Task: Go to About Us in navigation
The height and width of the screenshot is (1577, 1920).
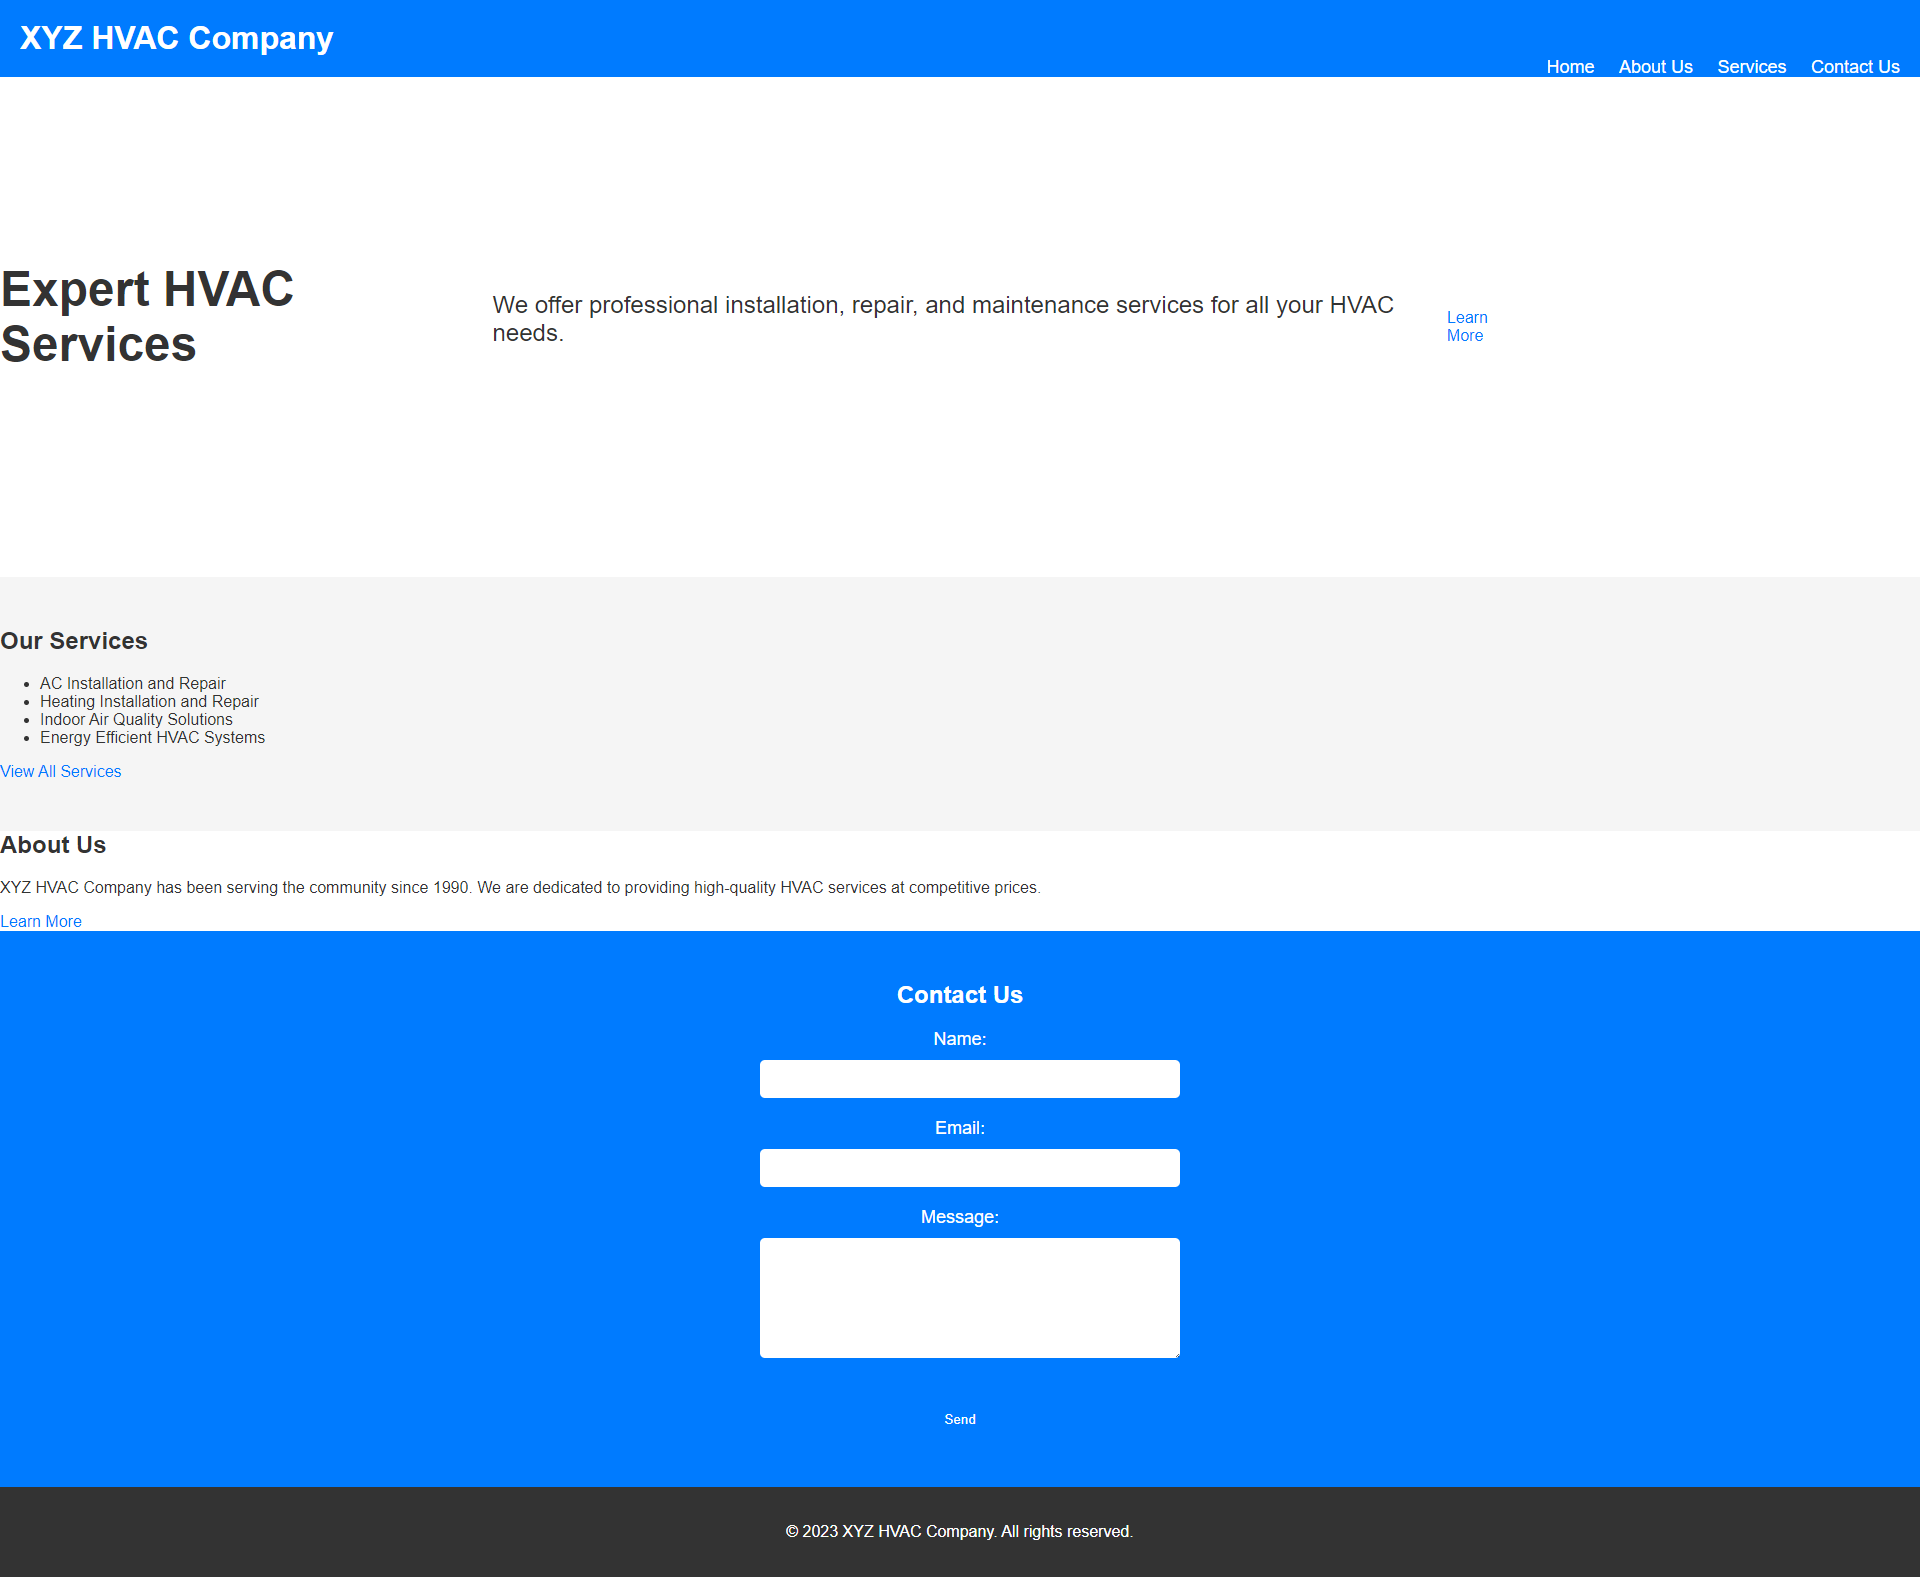Action: (x=1655, y=67)
